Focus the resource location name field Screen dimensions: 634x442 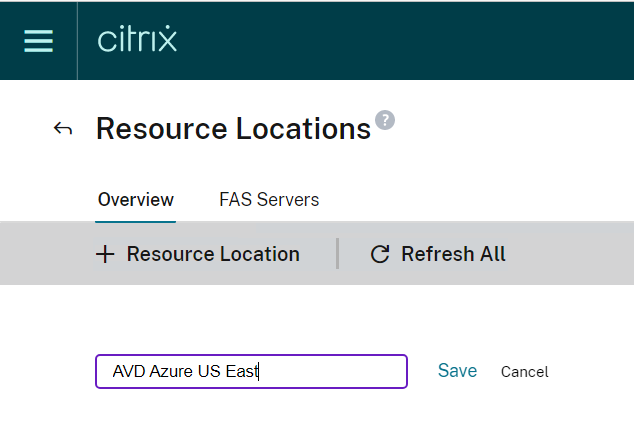[330, 371]
